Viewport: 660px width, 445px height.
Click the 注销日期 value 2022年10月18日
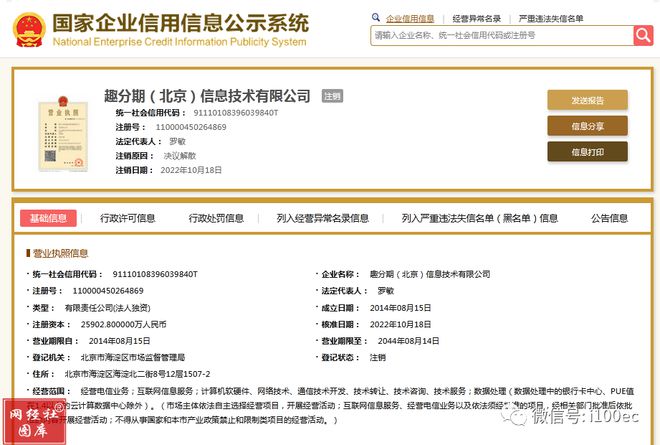[191, 170]
